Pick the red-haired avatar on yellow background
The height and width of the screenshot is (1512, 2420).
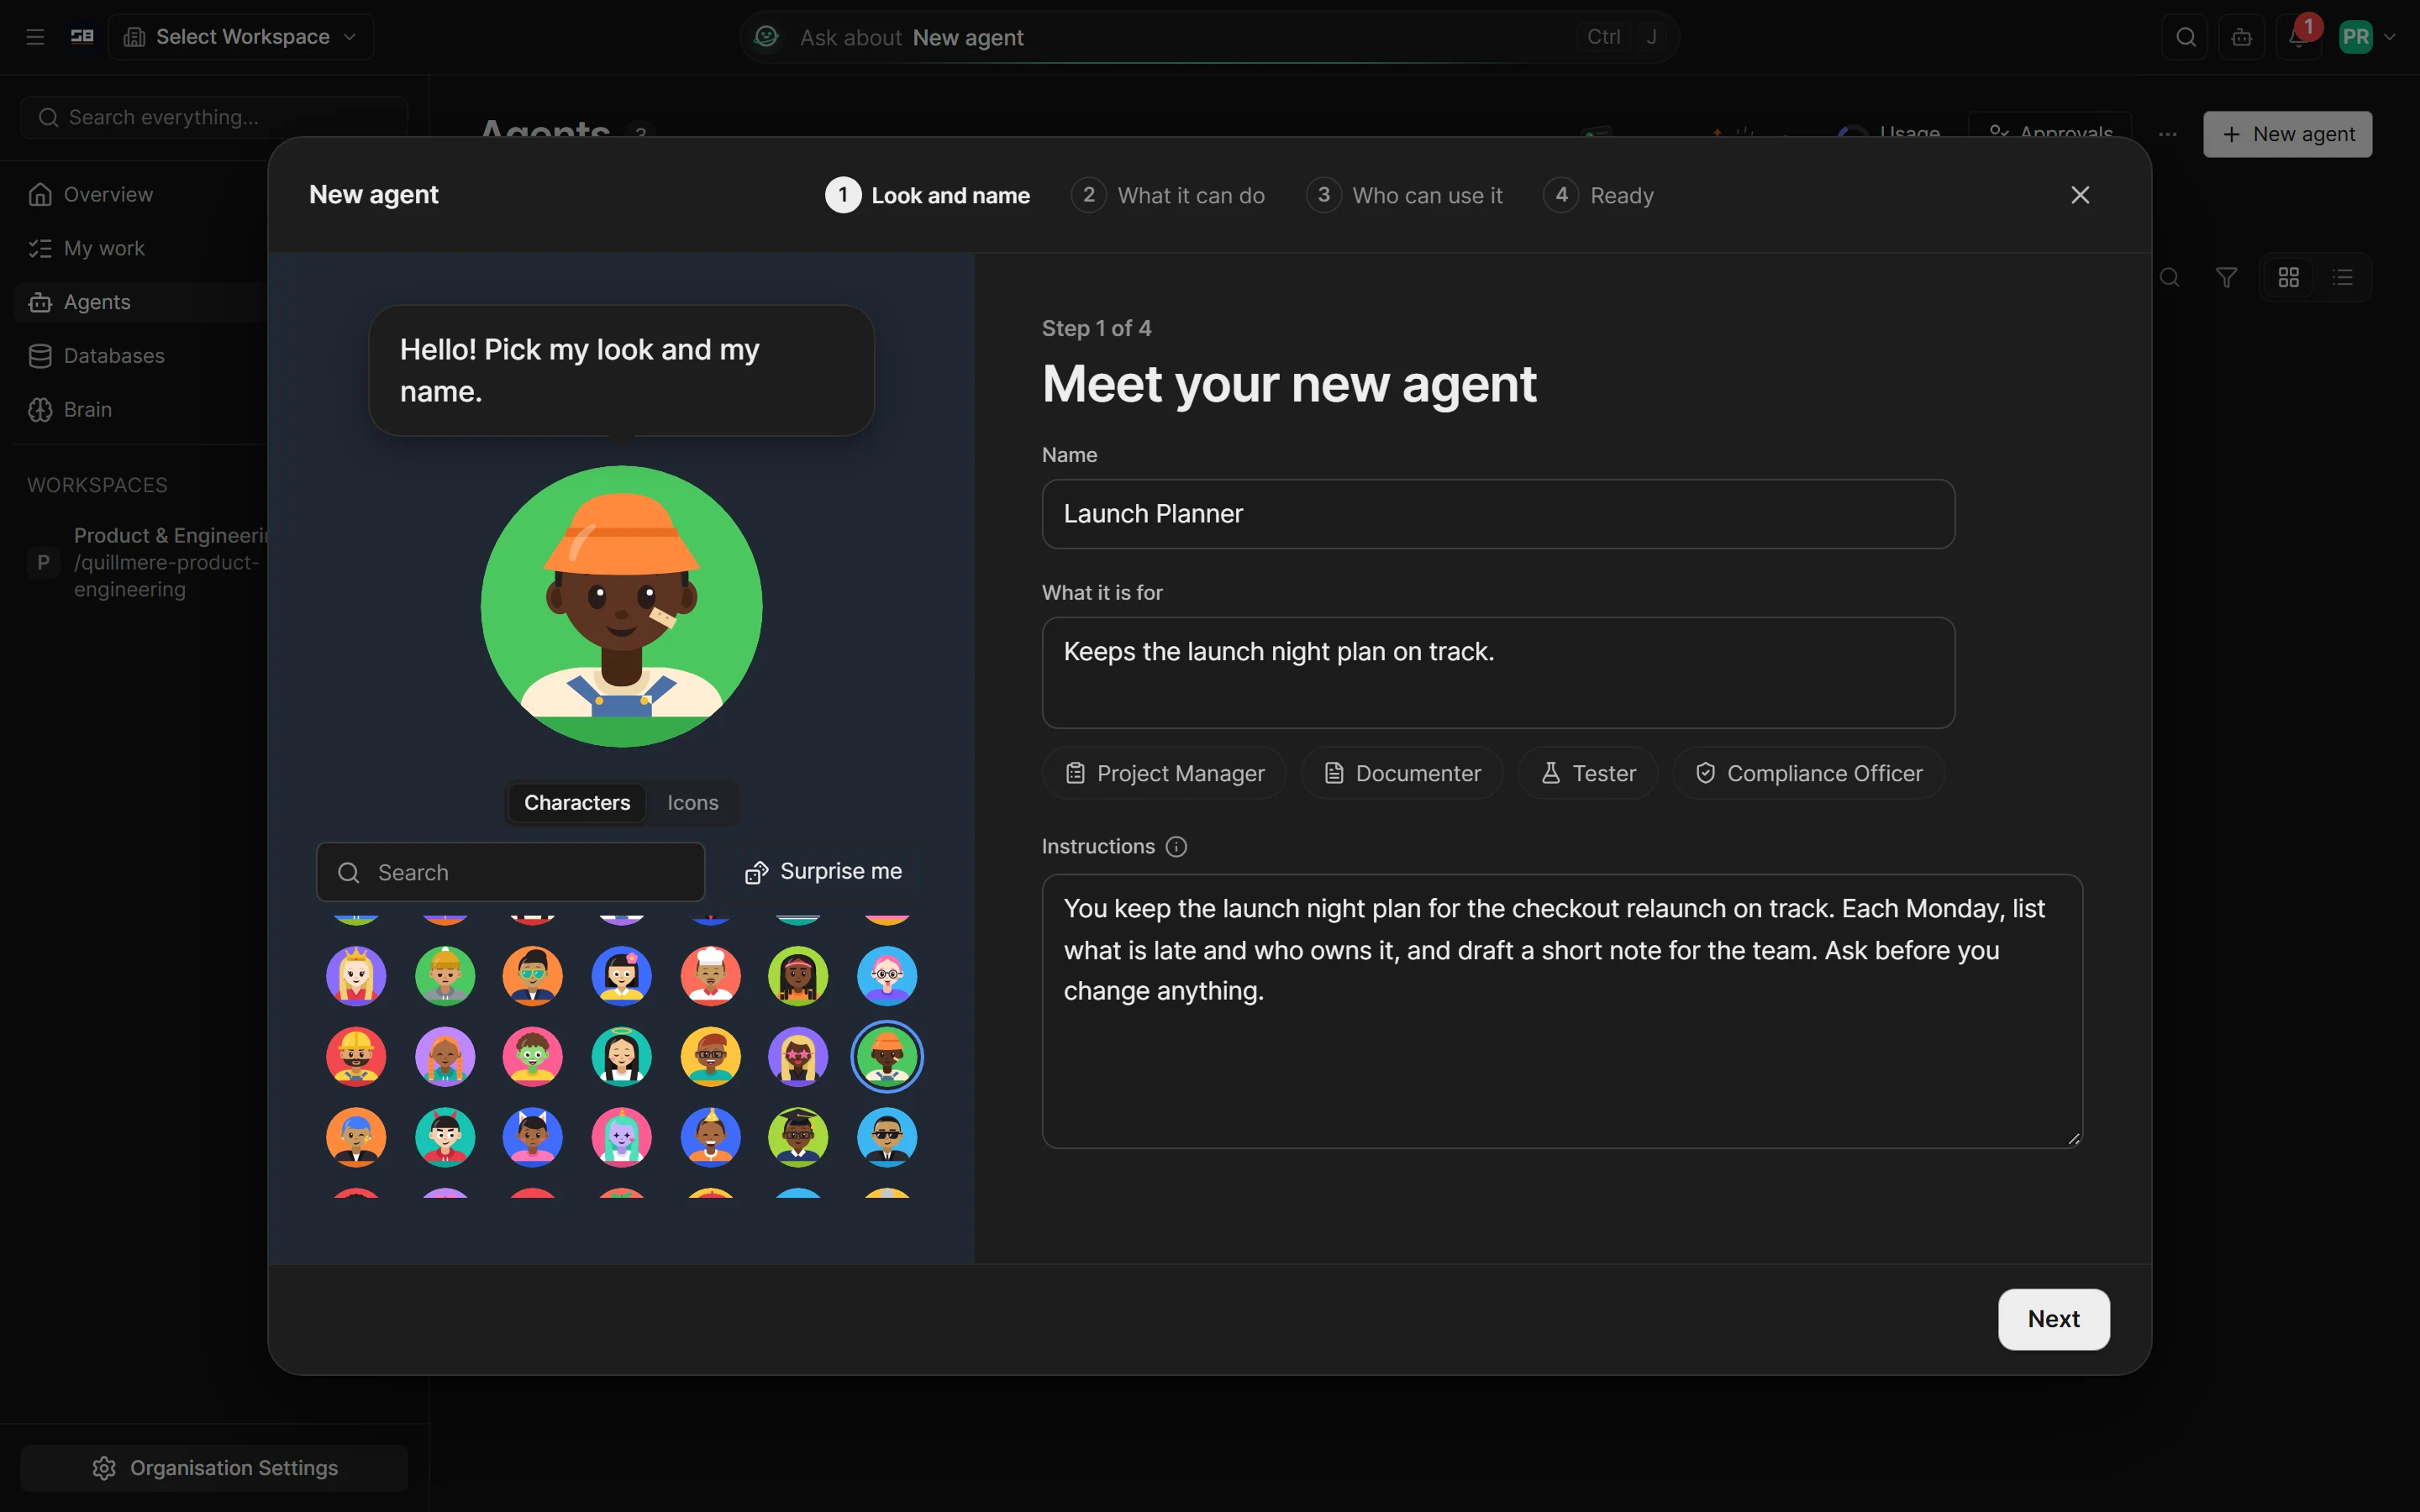coord(710,1057)
